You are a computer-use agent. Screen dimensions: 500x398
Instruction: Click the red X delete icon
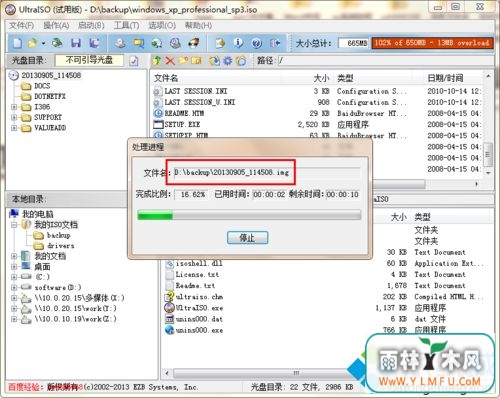(170, 60)
